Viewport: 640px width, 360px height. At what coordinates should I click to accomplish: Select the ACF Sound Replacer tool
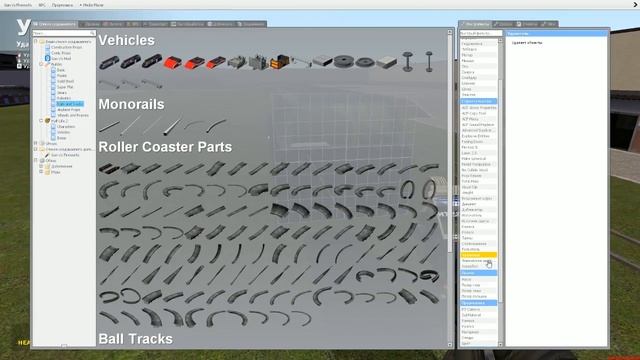click(x=478, y=125)
